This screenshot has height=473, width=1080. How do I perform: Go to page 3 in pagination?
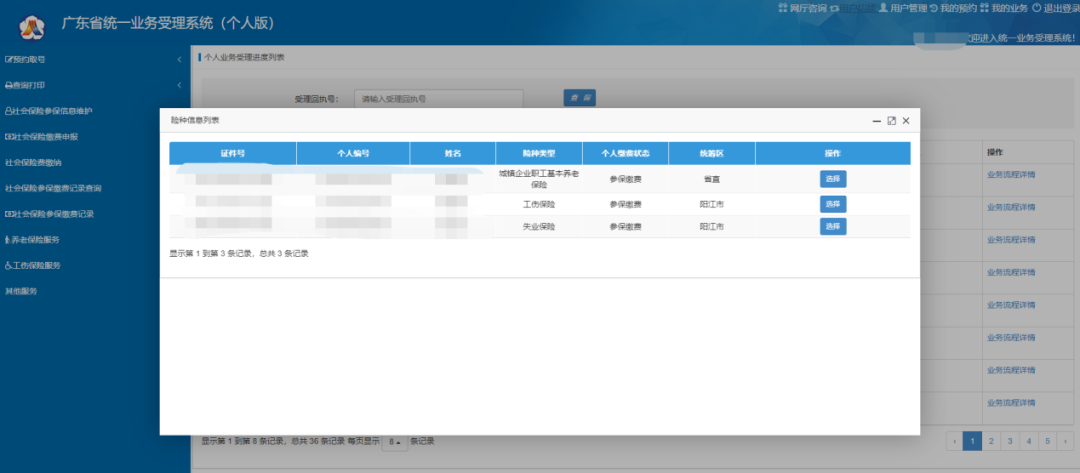(x=1010, y=440)
